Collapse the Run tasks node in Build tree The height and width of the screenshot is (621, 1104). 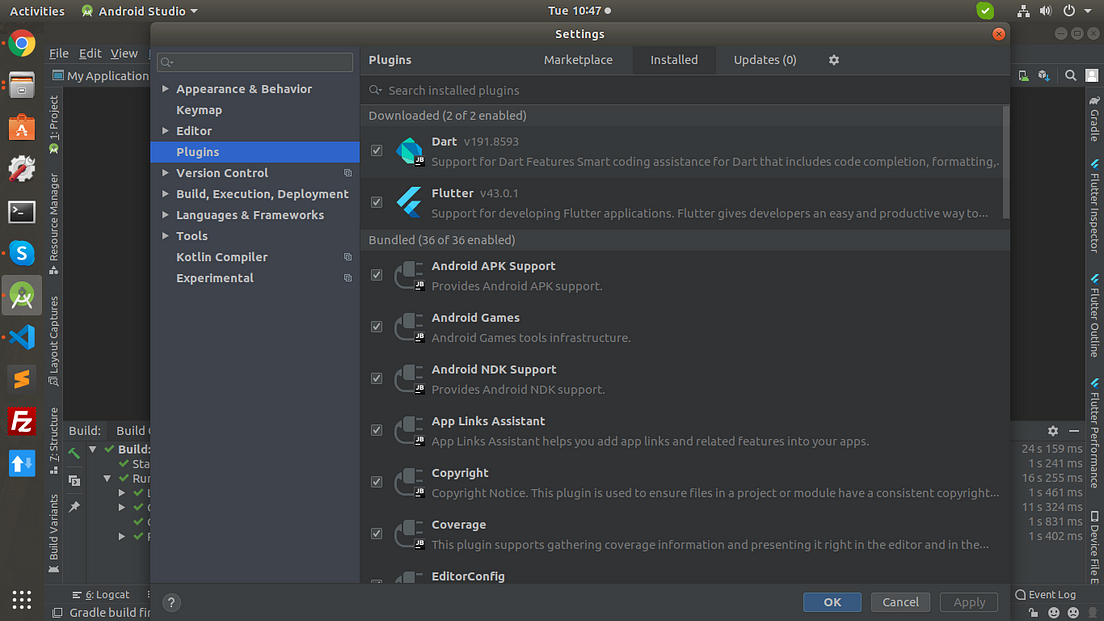[107, 478]
